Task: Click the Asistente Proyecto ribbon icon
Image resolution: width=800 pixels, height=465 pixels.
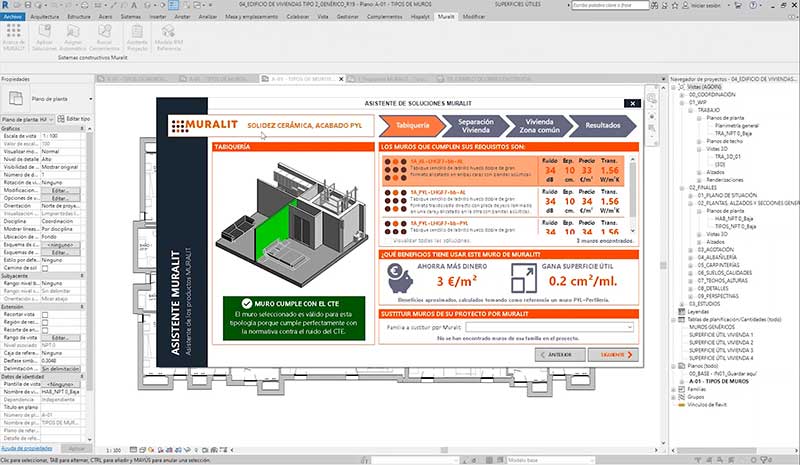Action: coord(137,32)
